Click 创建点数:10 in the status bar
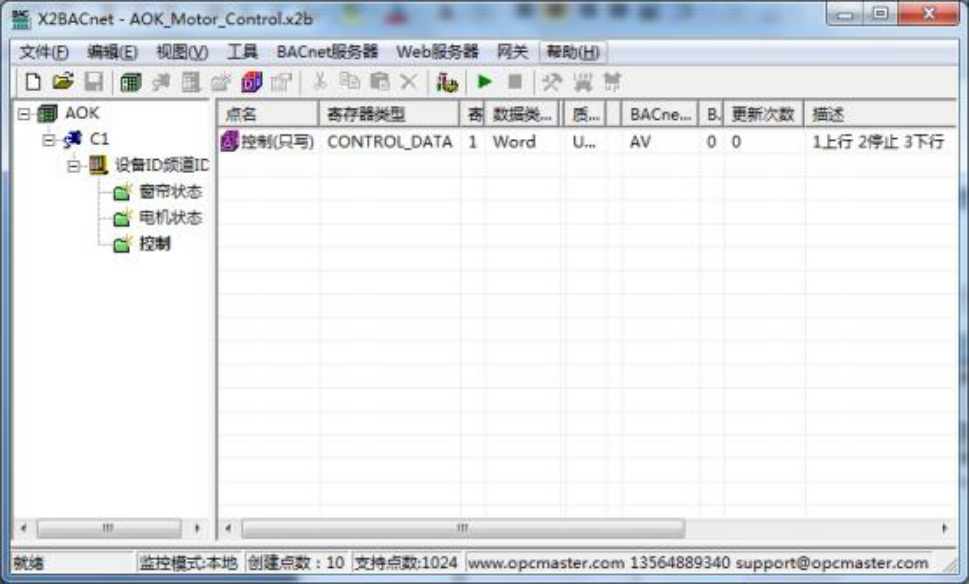 click(x=296, y=563)
